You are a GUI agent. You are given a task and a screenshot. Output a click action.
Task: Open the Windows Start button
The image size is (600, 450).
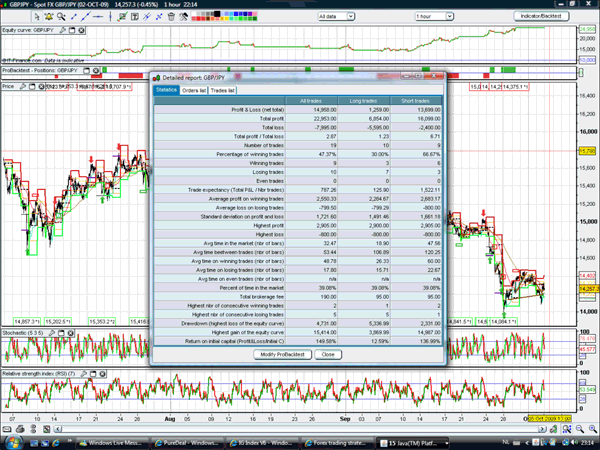(x=13, y=443)
